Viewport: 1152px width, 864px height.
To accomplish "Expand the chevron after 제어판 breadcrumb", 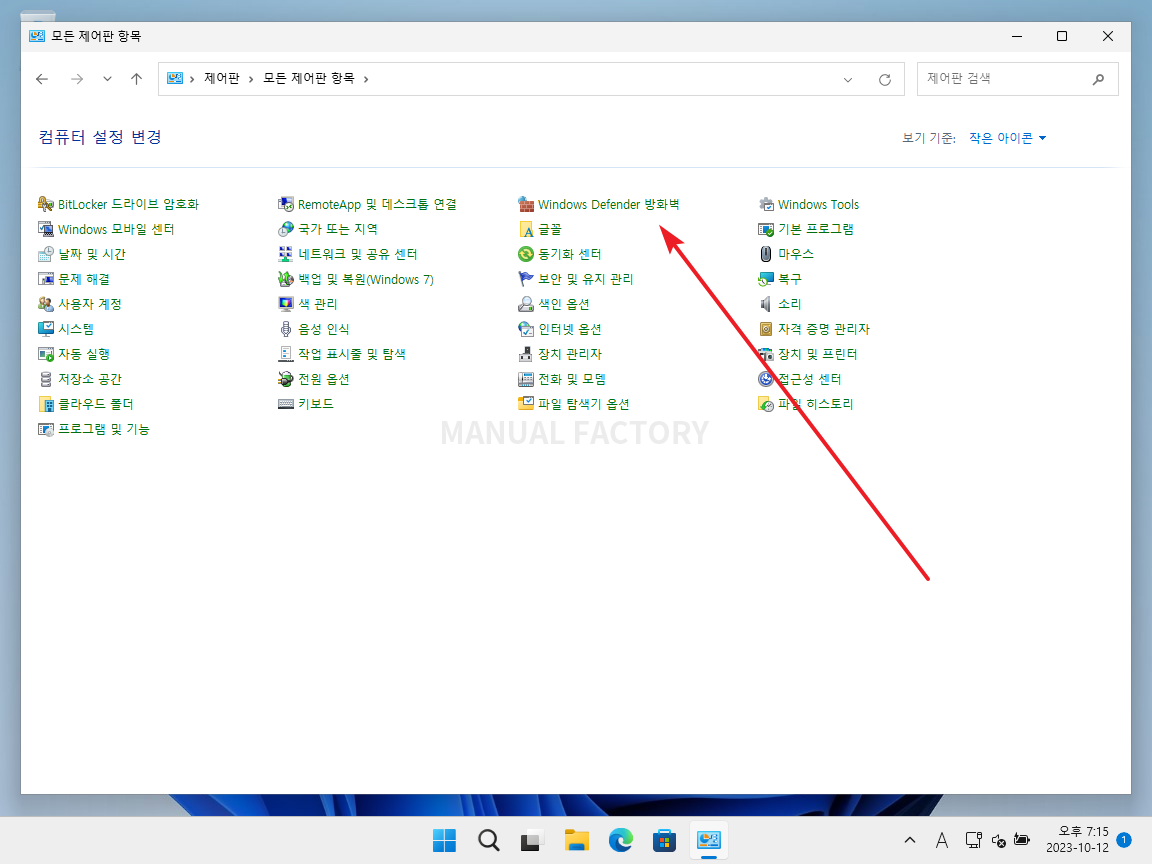I will click(251, 79).
